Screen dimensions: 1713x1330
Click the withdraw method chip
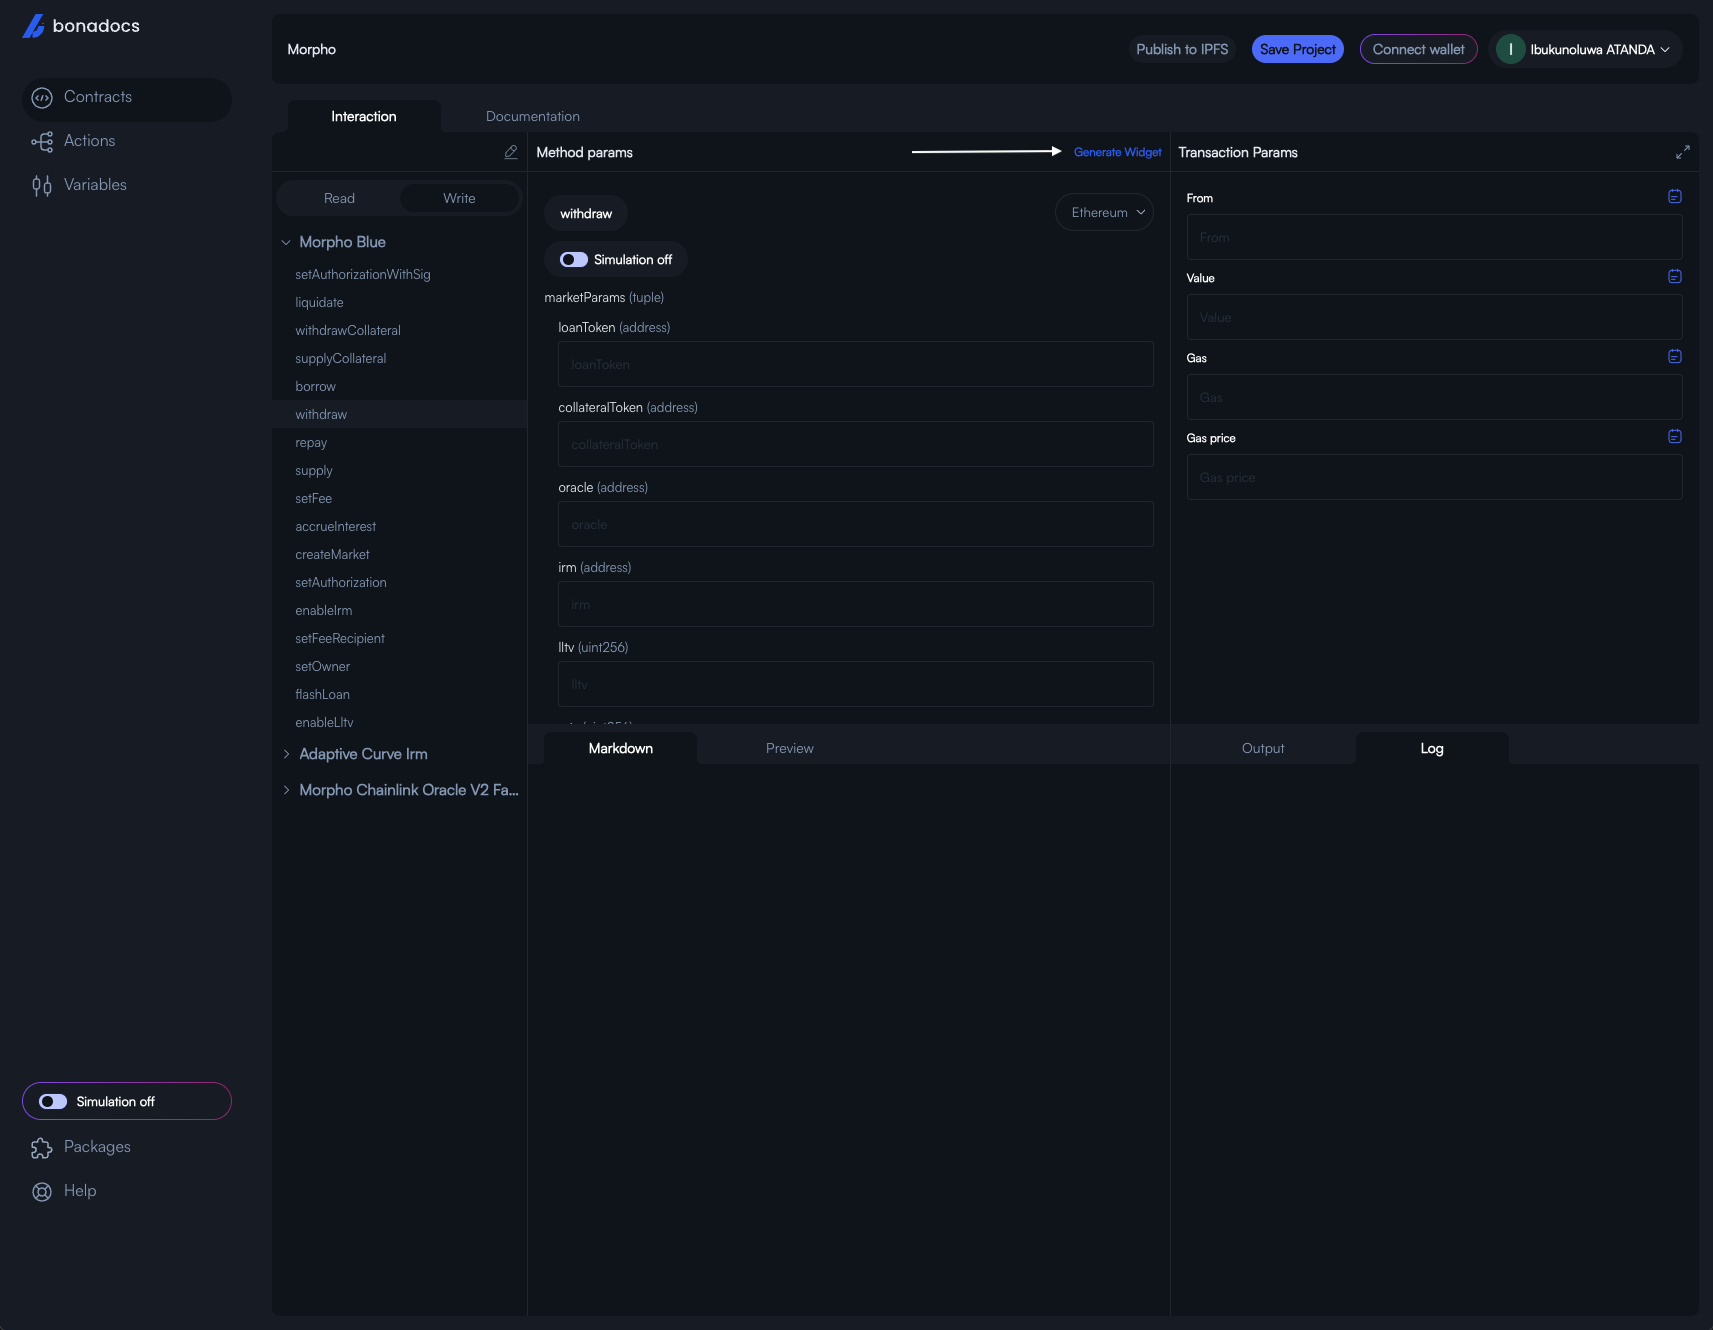click(x=586, y=213)
